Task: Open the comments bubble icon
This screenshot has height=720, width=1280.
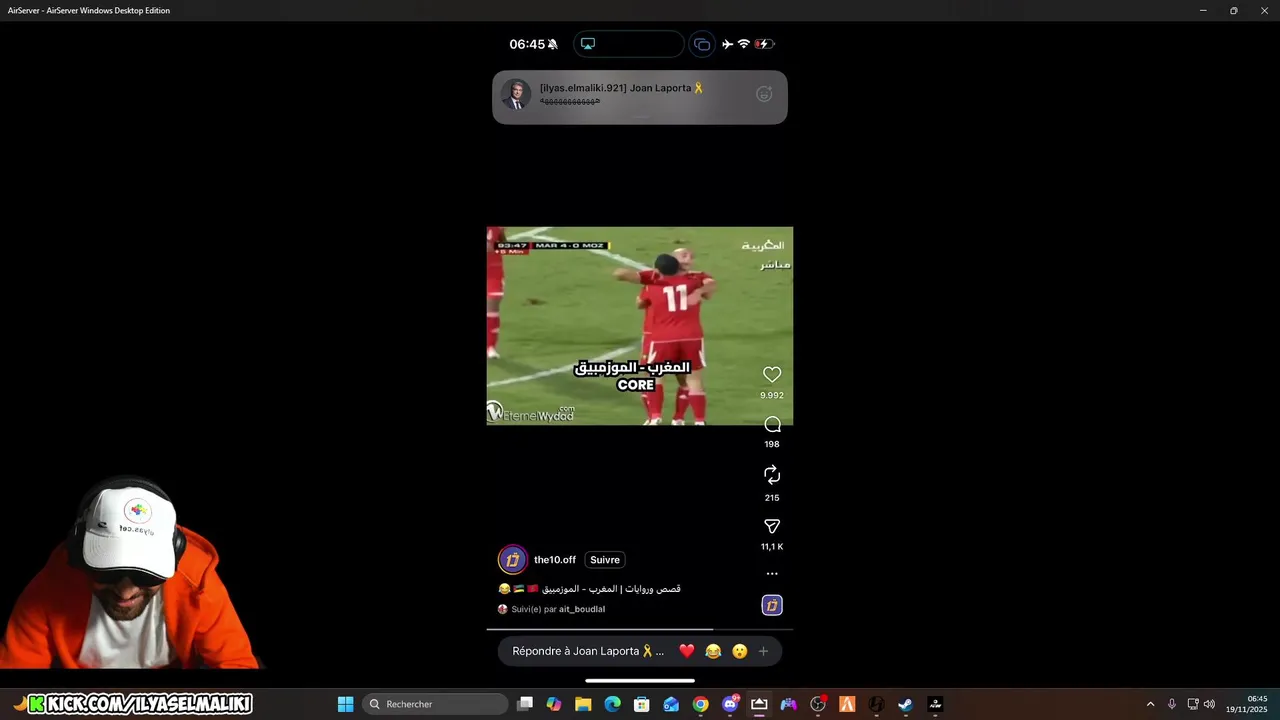Action: (x=772, y=425)
